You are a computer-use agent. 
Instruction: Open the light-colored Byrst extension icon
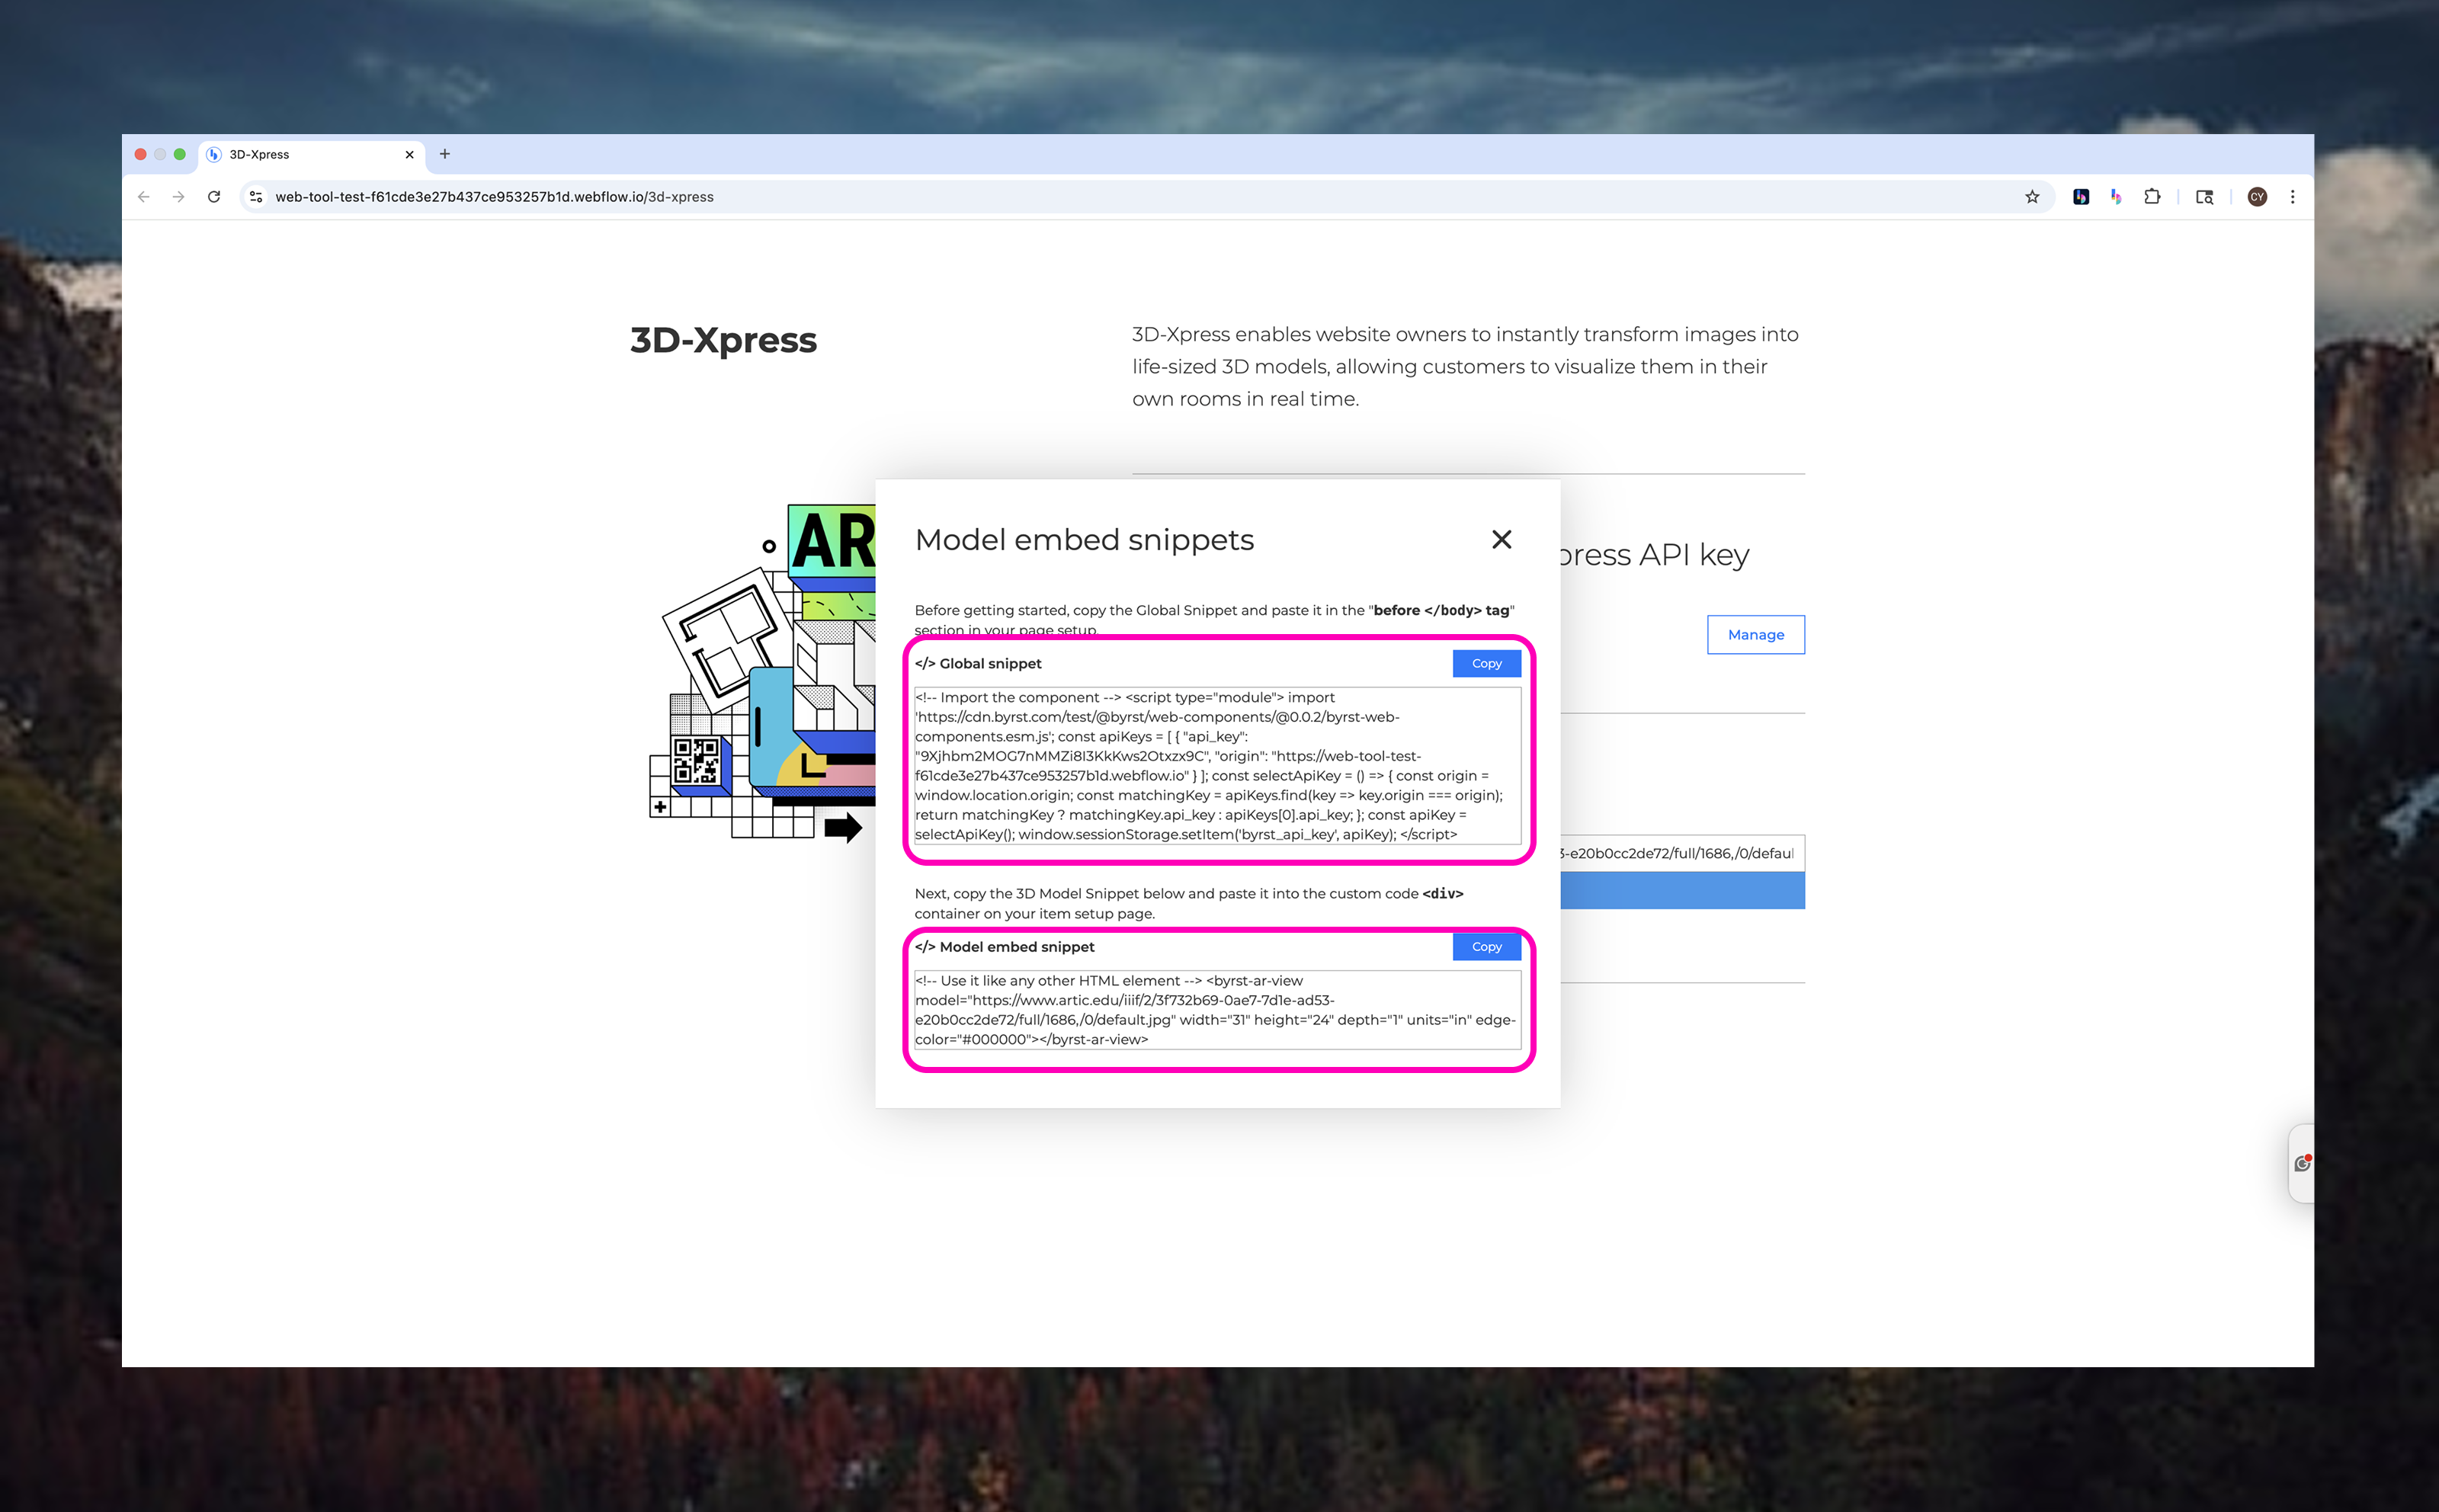[2116, 197]
